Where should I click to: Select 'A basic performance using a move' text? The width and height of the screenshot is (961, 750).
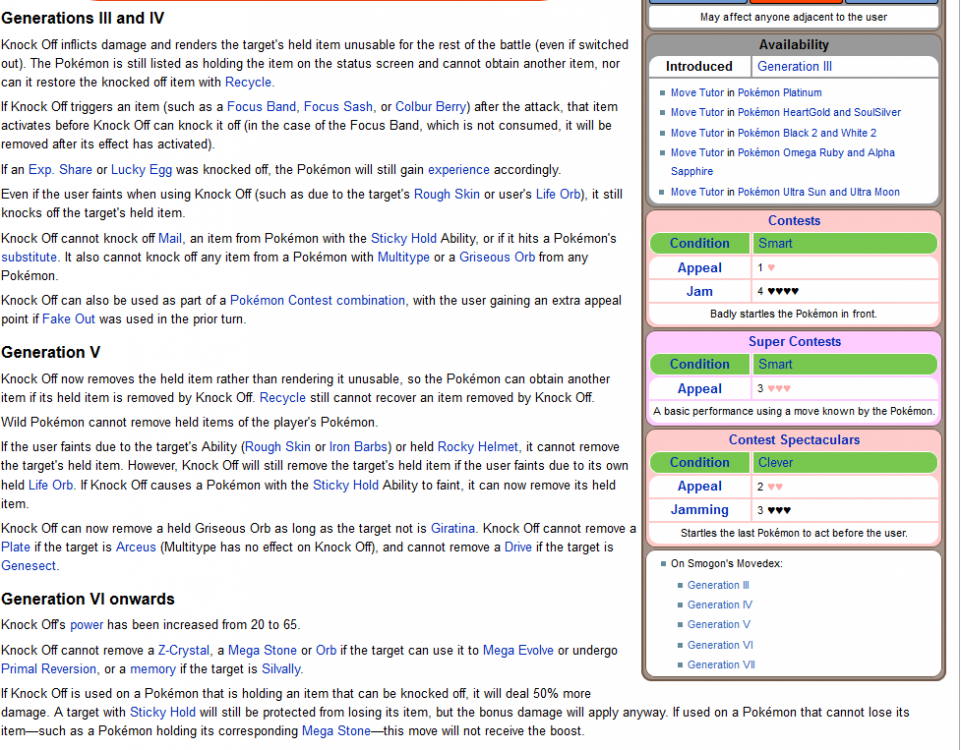point(794,411)
